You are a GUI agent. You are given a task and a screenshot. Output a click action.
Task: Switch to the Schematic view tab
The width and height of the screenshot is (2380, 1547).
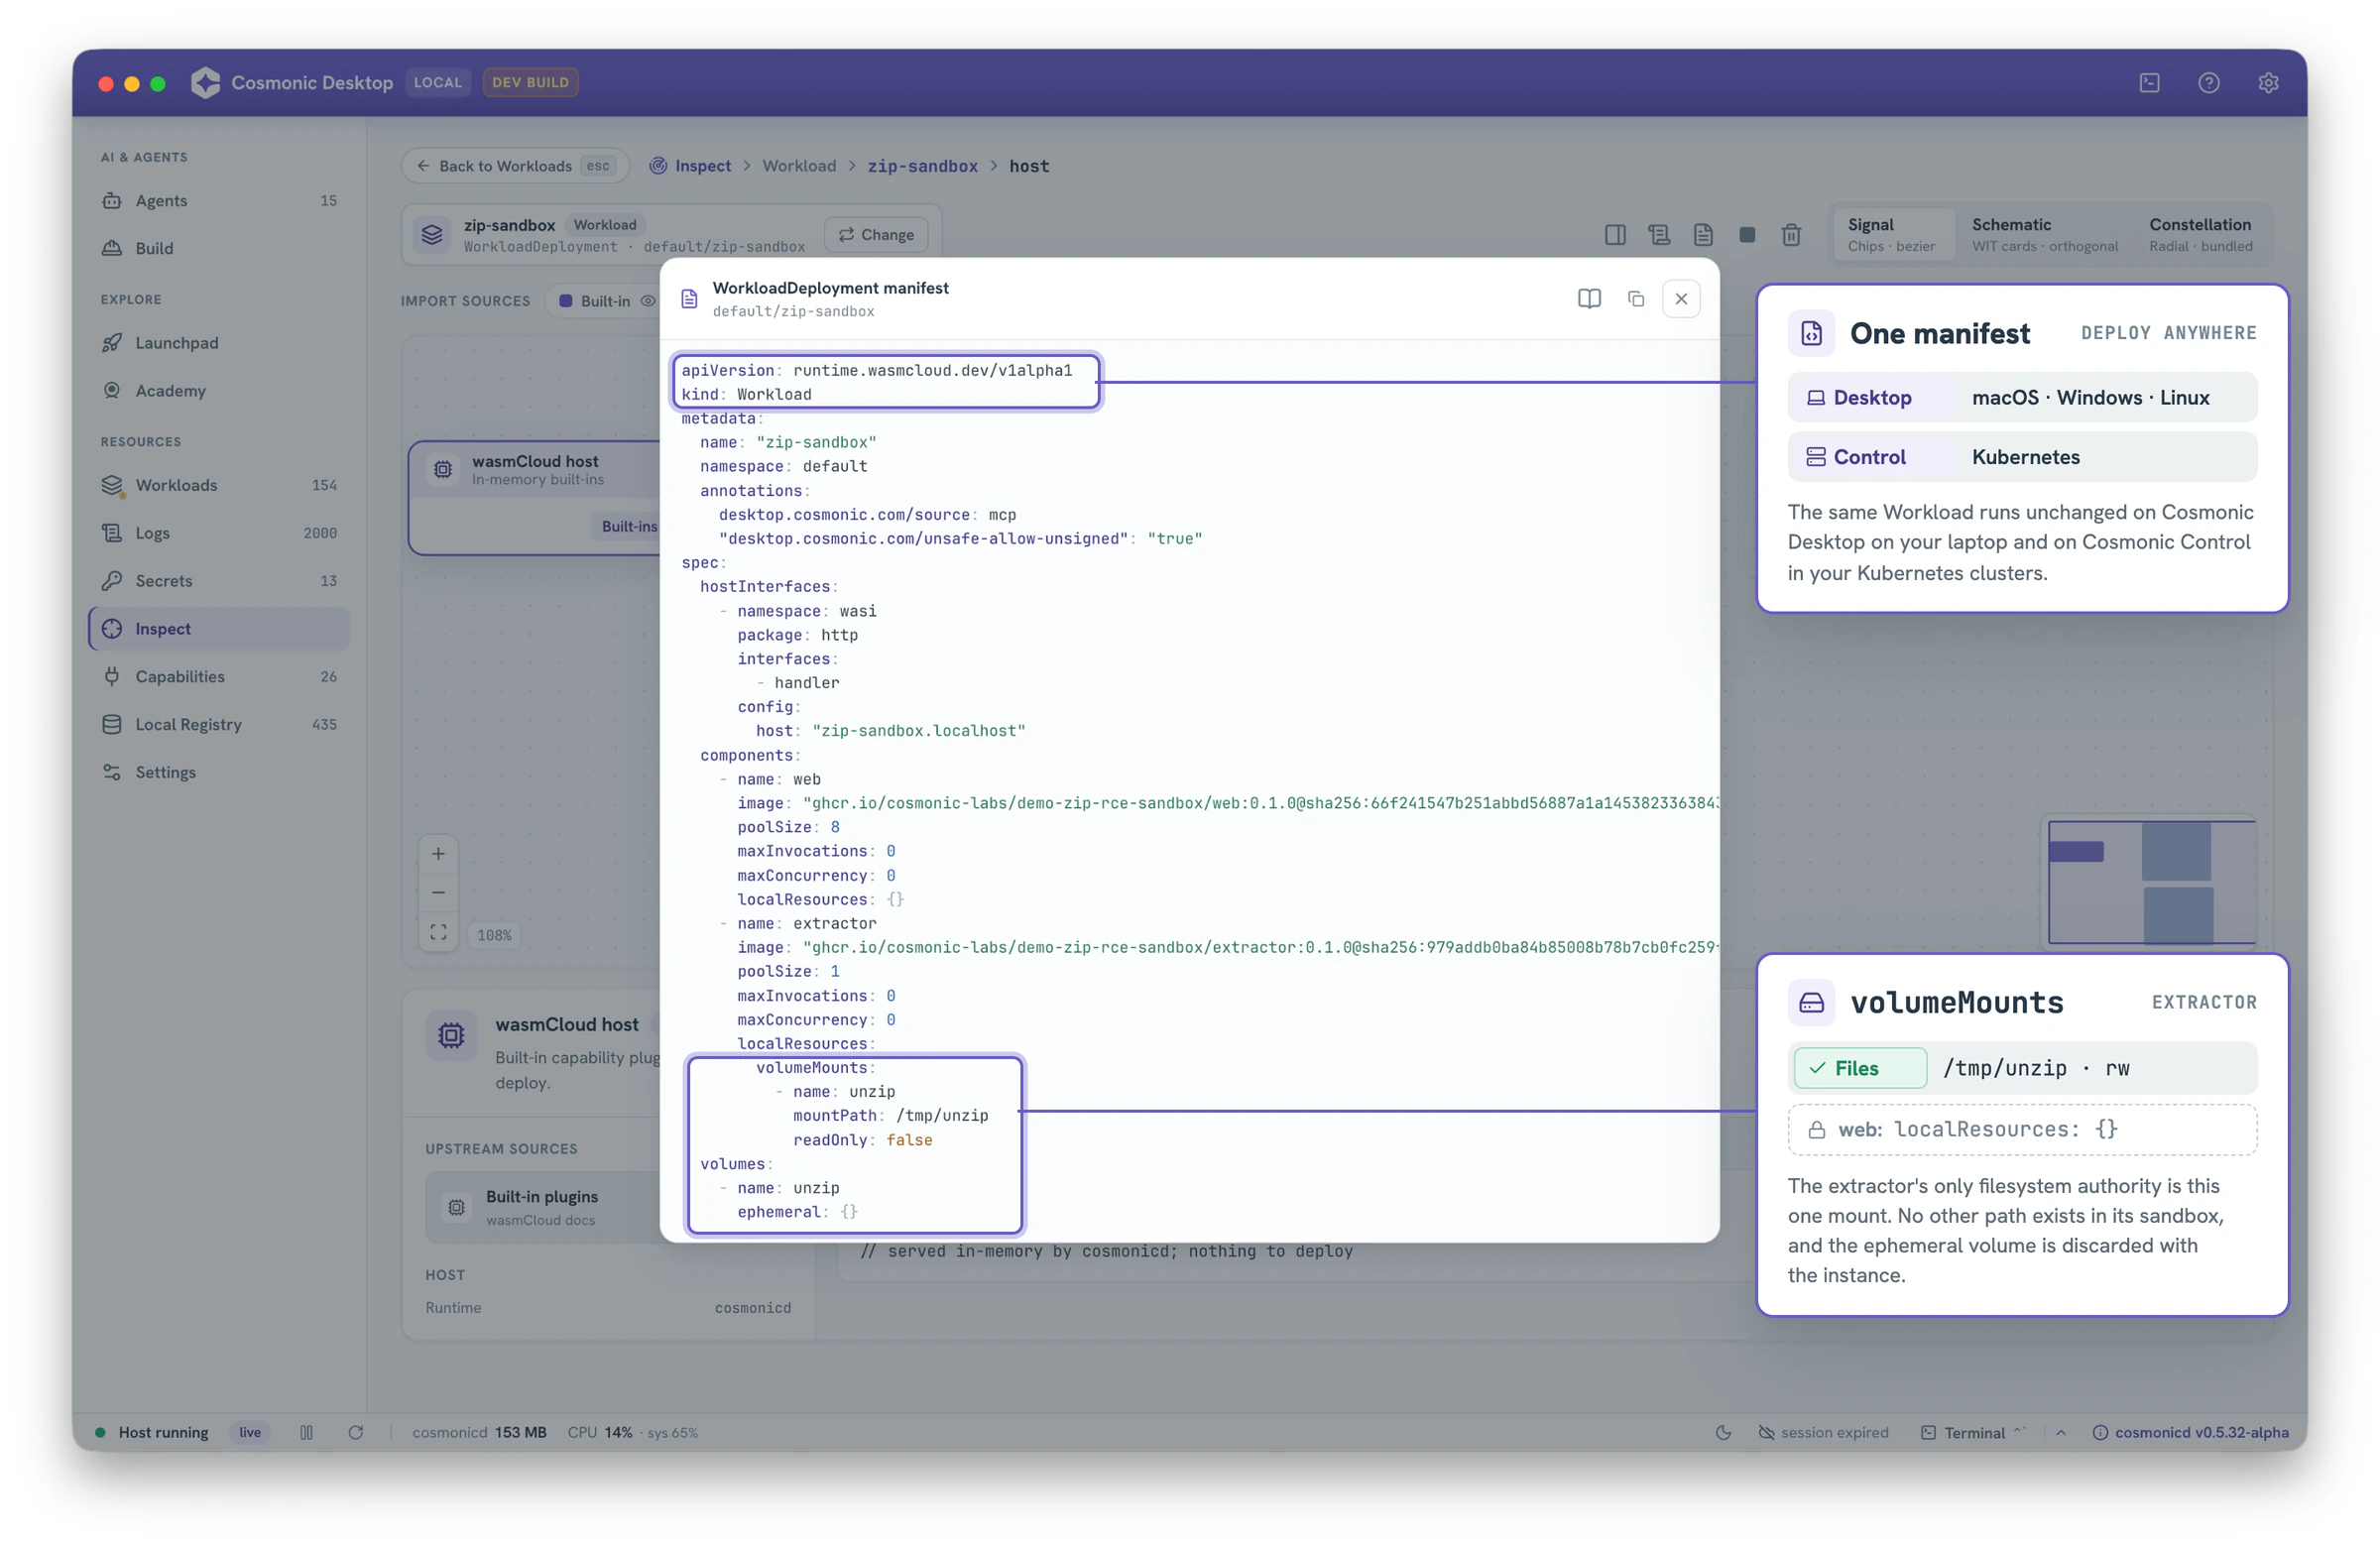(2044, 234)
